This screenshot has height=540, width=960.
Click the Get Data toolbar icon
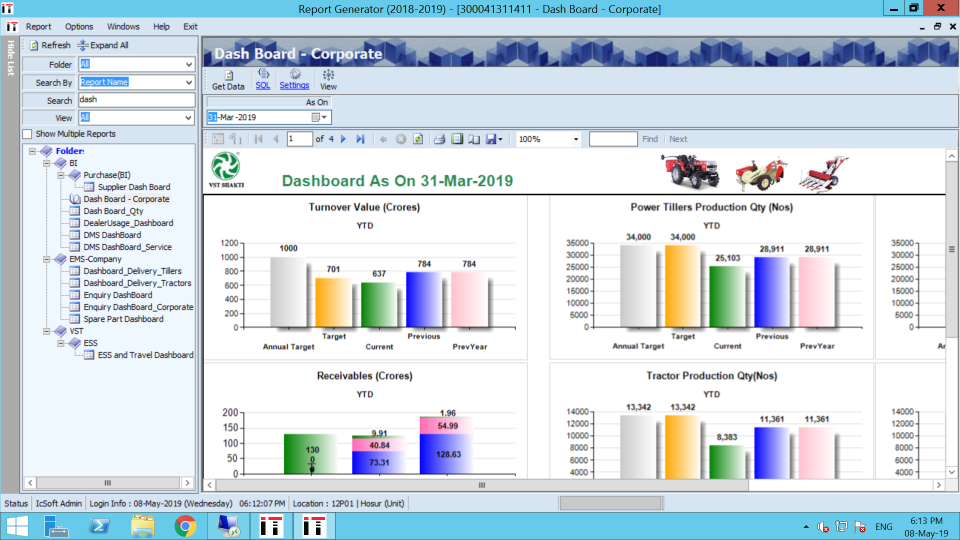pyautogui.click(x=228, y=75)
